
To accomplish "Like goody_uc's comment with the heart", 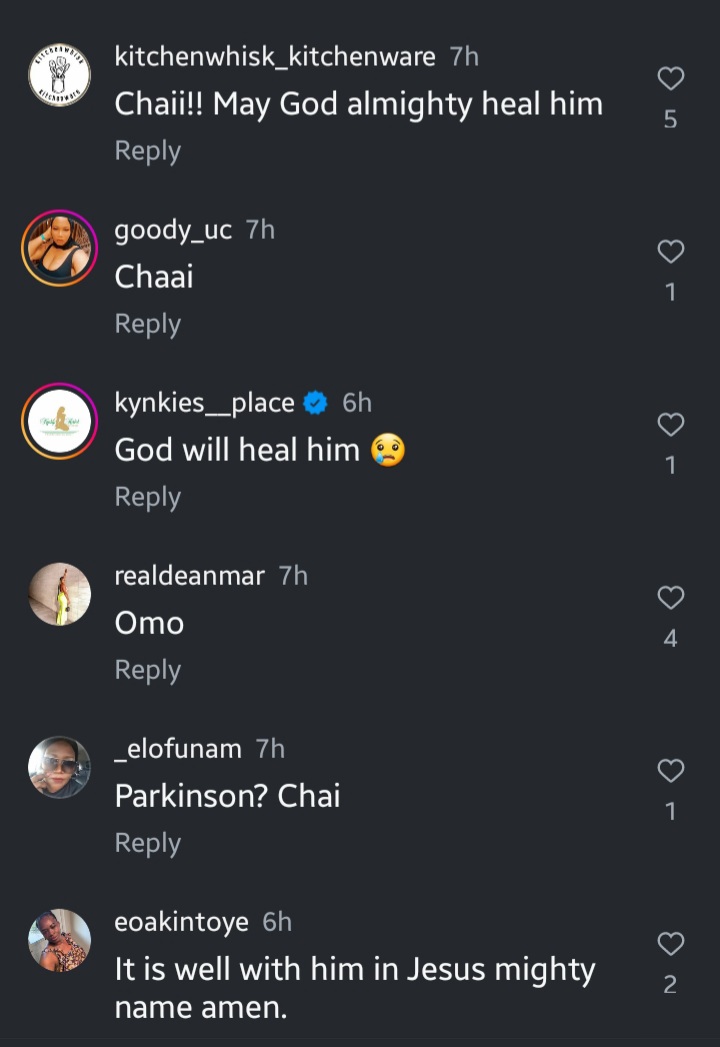I will pyautogui.click(x=670, y=252).
